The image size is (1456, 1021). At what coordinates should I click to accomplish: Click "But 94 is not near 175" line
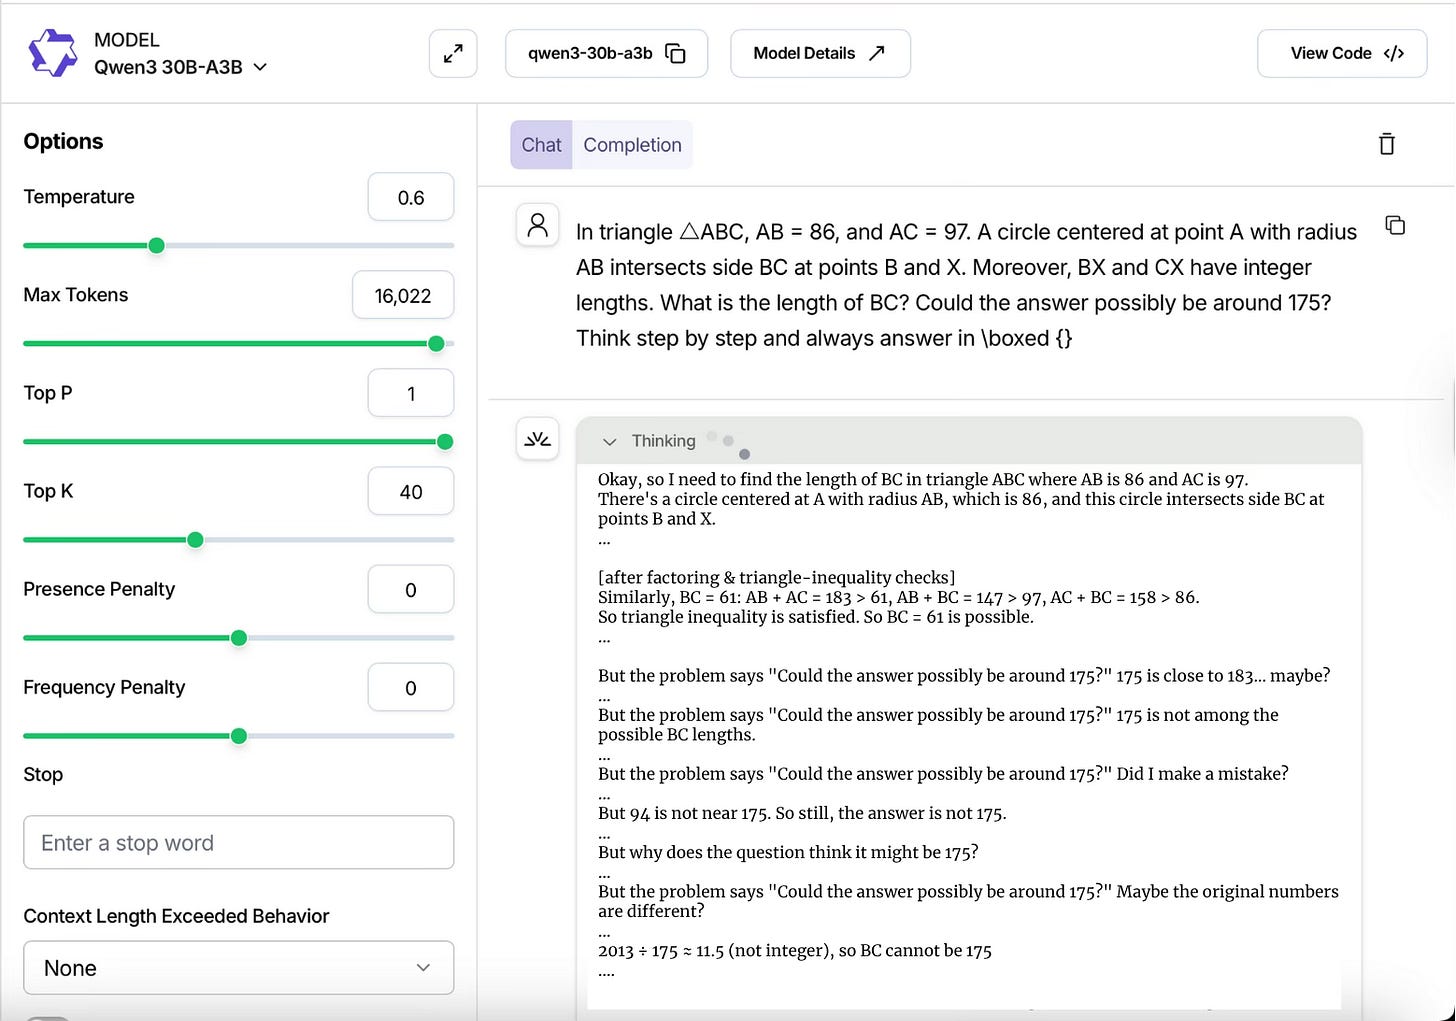tap(802, 813)
